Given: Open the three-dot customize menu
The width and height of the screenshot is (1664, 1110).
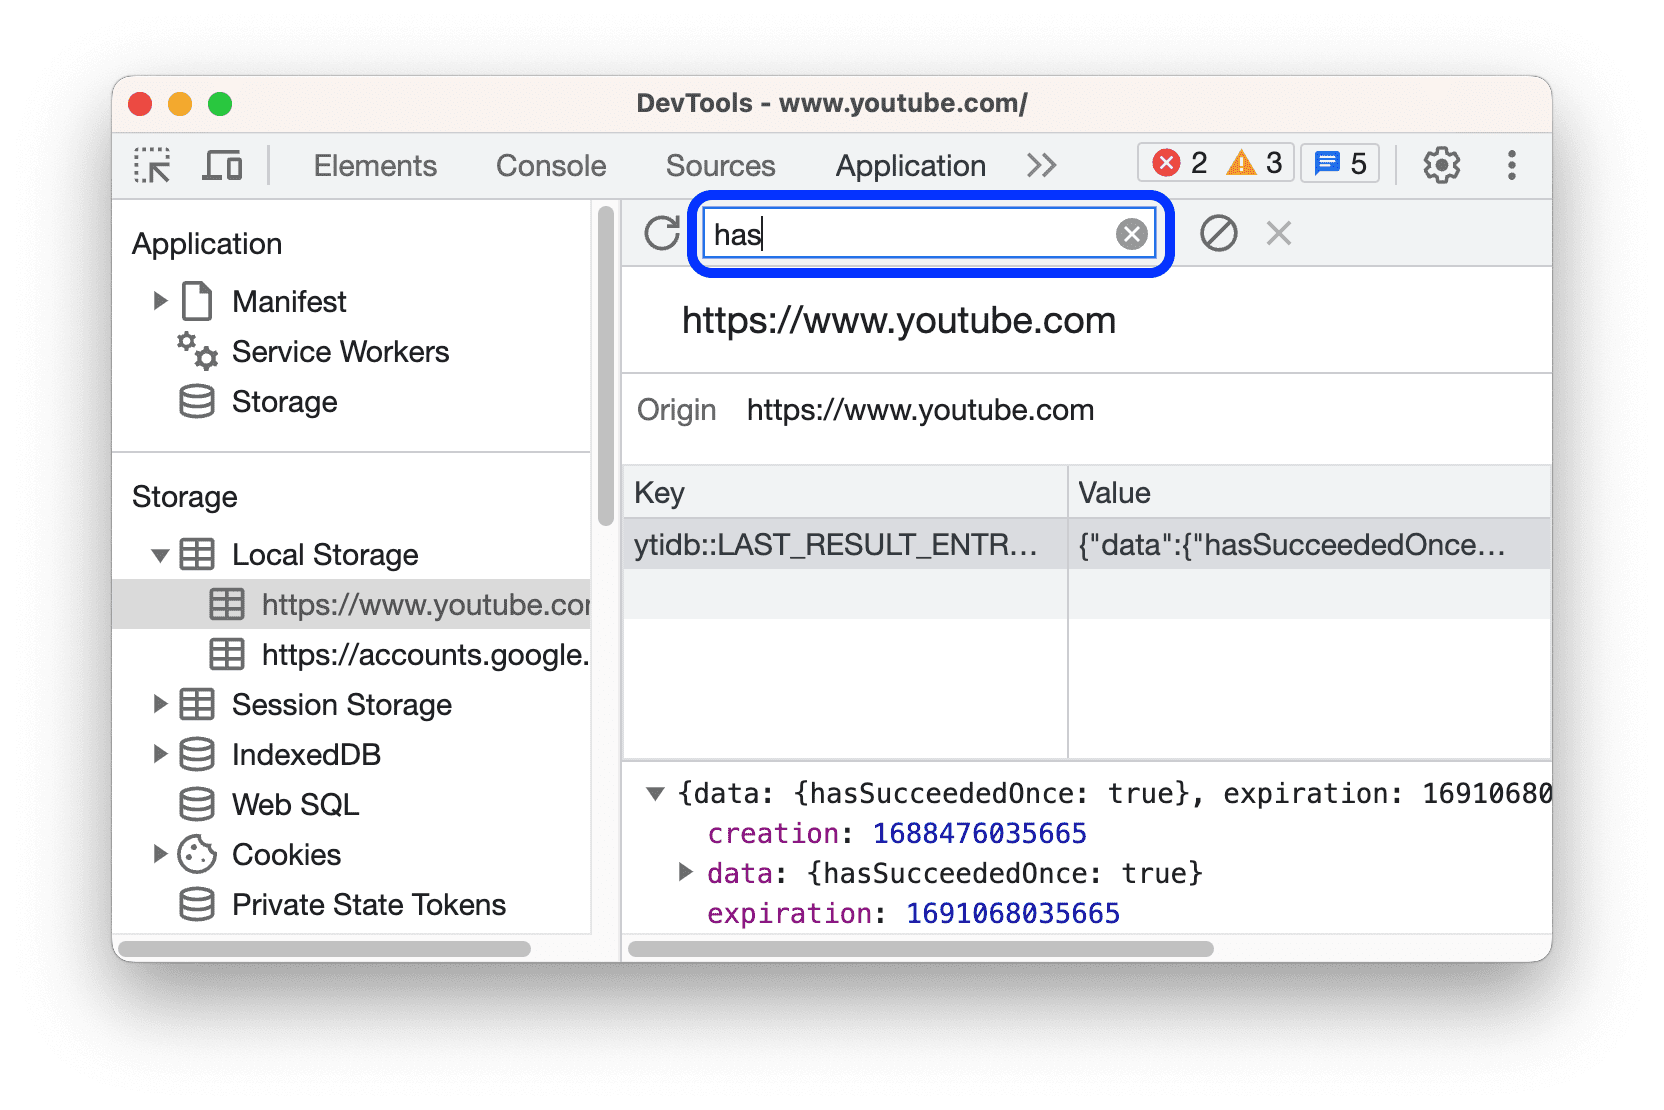Looking at the screenshot, I should click(1512, 166).
